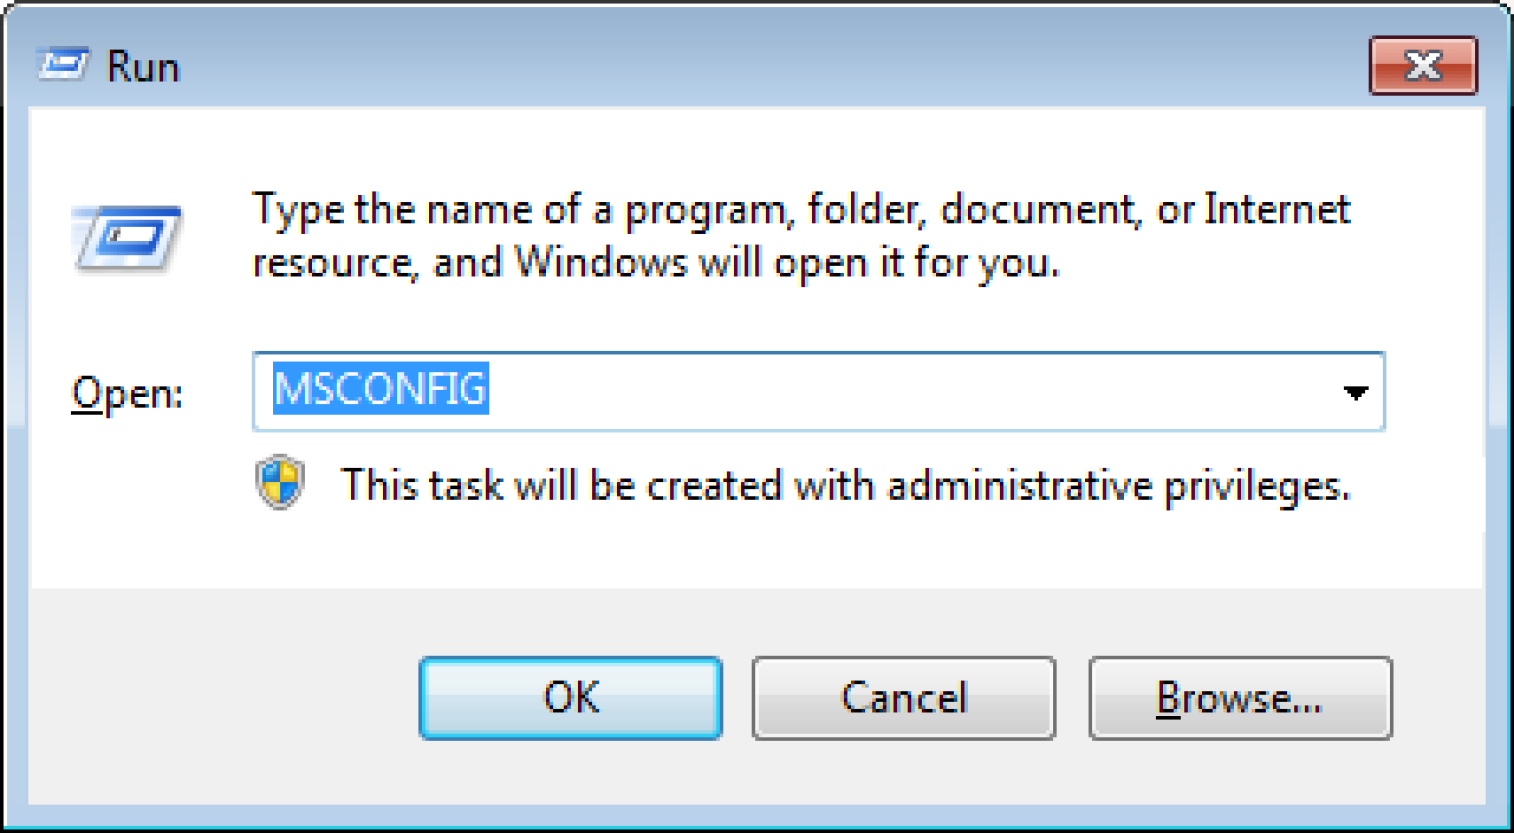Image resolution: width=1514 pixels, height=833 pixels.
Task: Click the large Run program icon
Action: pyautogui.click(x=127, y=238)
